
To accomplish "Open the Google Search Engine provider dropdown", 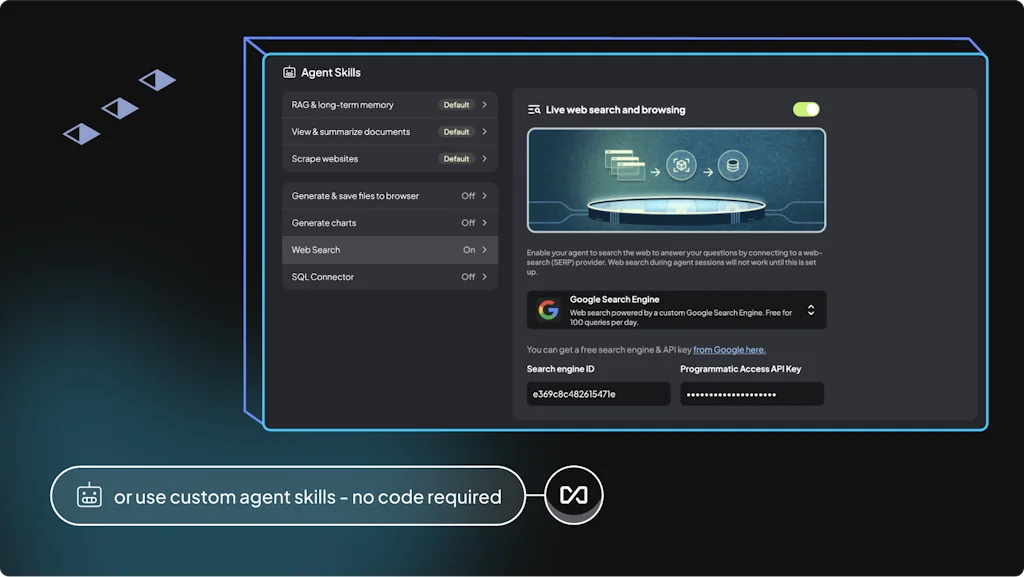I will 810,310.
